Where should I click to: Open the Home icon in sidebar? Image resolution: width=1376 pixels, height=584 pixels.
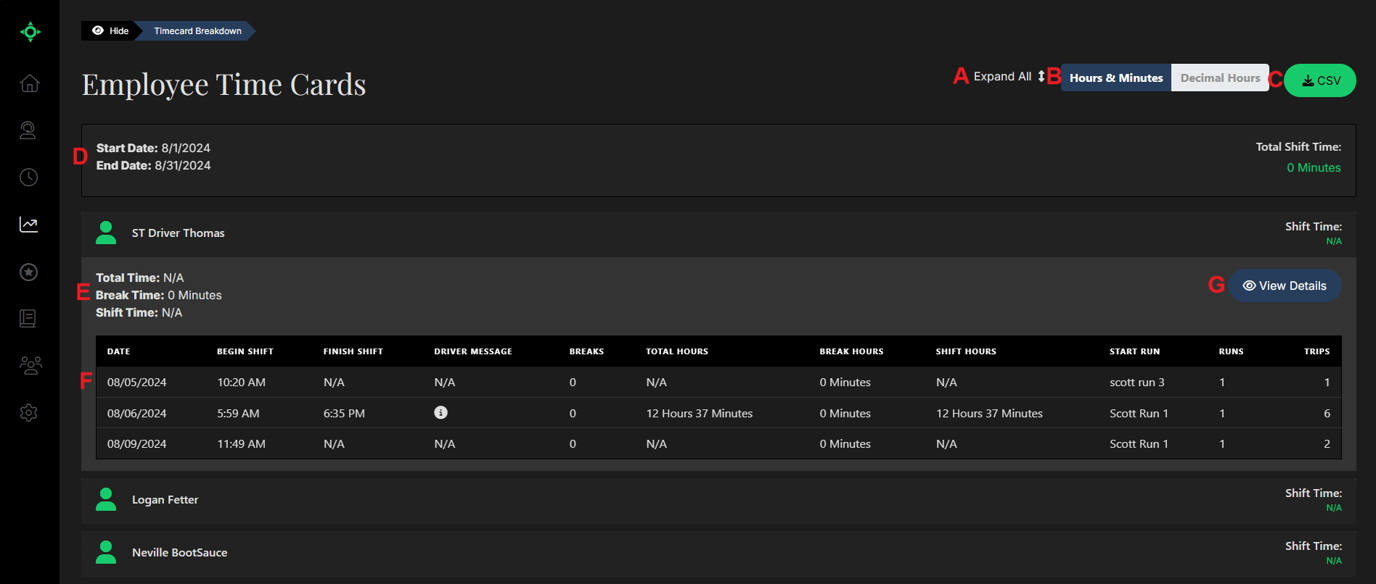coord(30,83)
